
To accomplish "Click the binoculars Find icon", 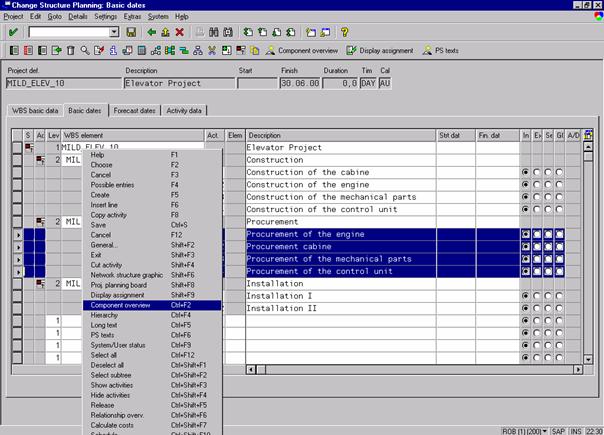I will click(x=214, y=32).
